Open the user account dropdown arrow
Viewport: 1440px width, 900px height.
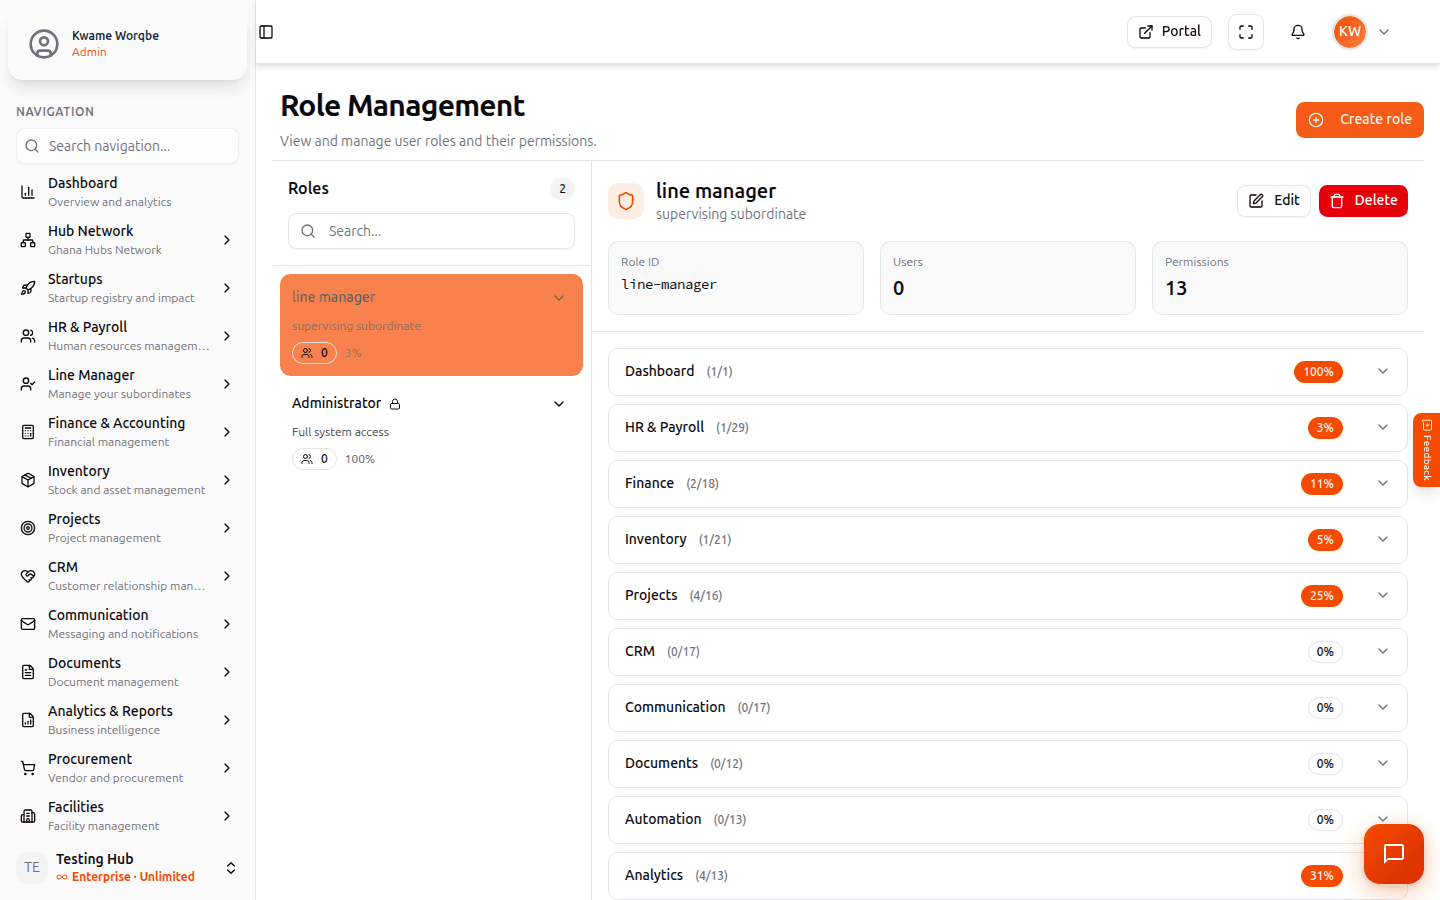click(x=1384, y=32)
